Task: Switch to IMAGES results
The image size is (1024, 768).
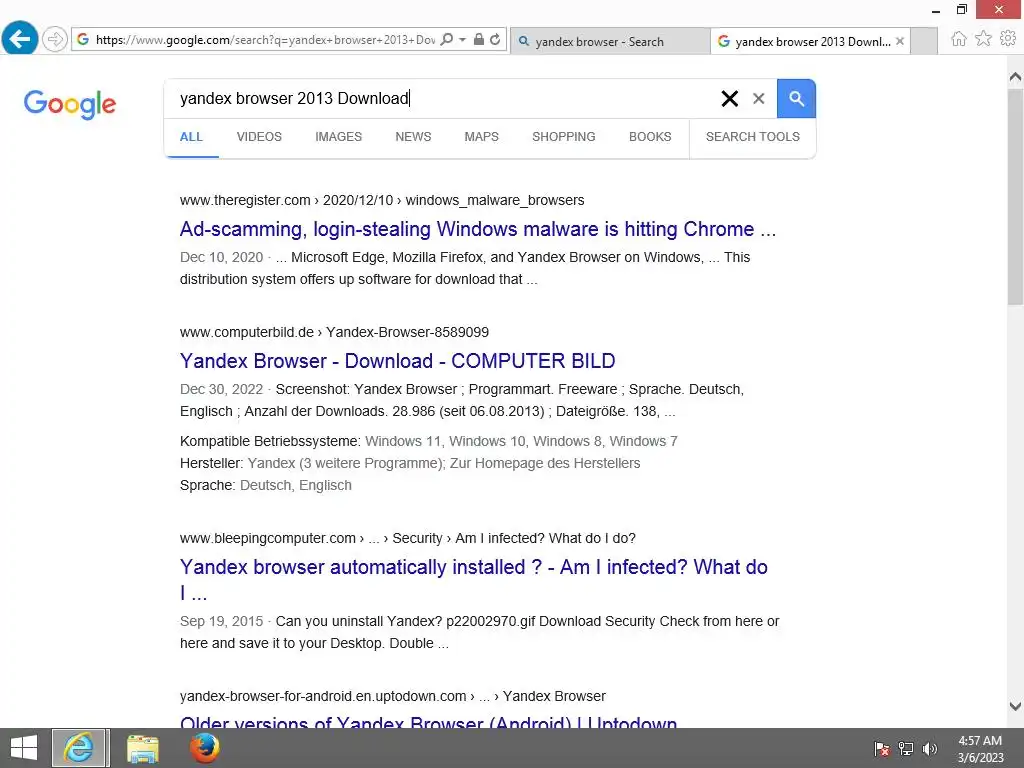Action: click(x=338, y=137)
